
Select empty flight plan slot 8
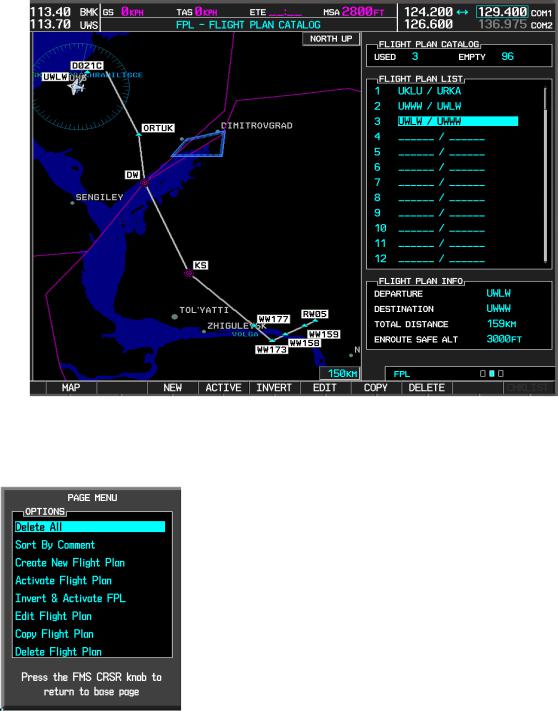click(441, 198)
